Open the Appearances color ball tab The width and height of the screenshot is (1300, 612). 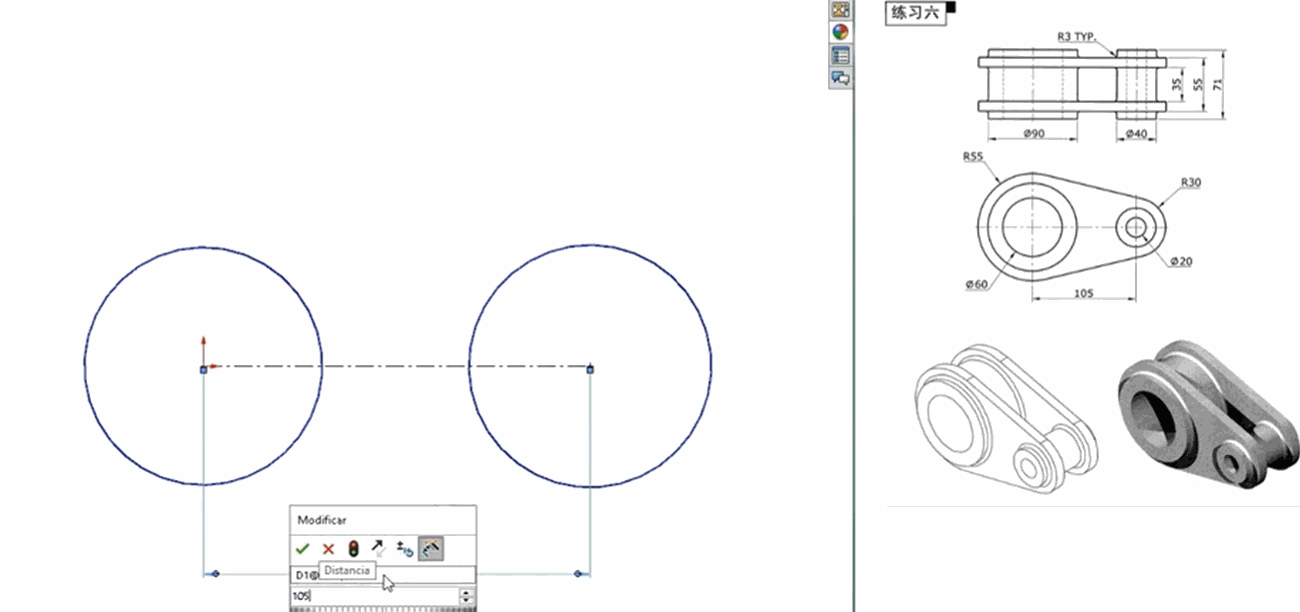(840, 32)
